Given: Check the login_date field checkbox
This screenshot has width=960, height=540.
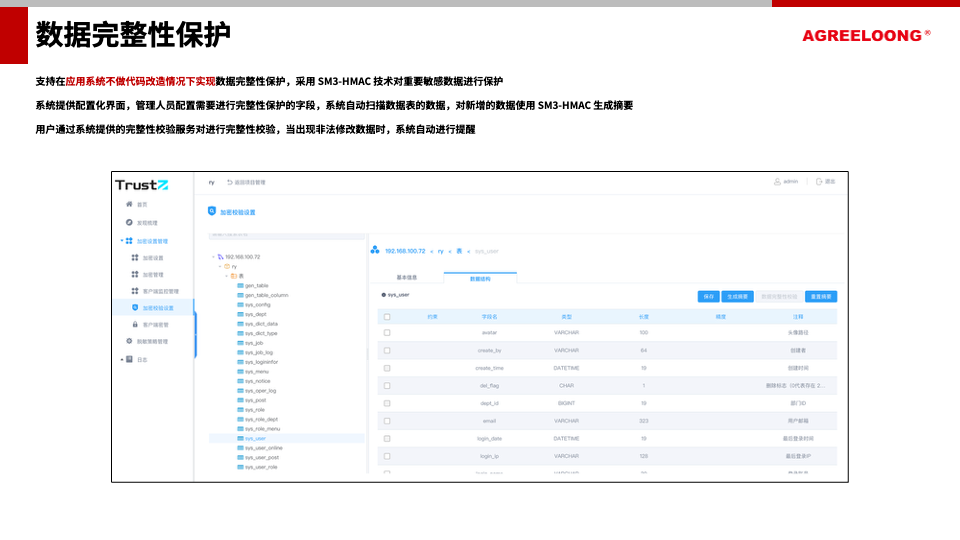Looking at the screenshot, I should coord(387,438).
